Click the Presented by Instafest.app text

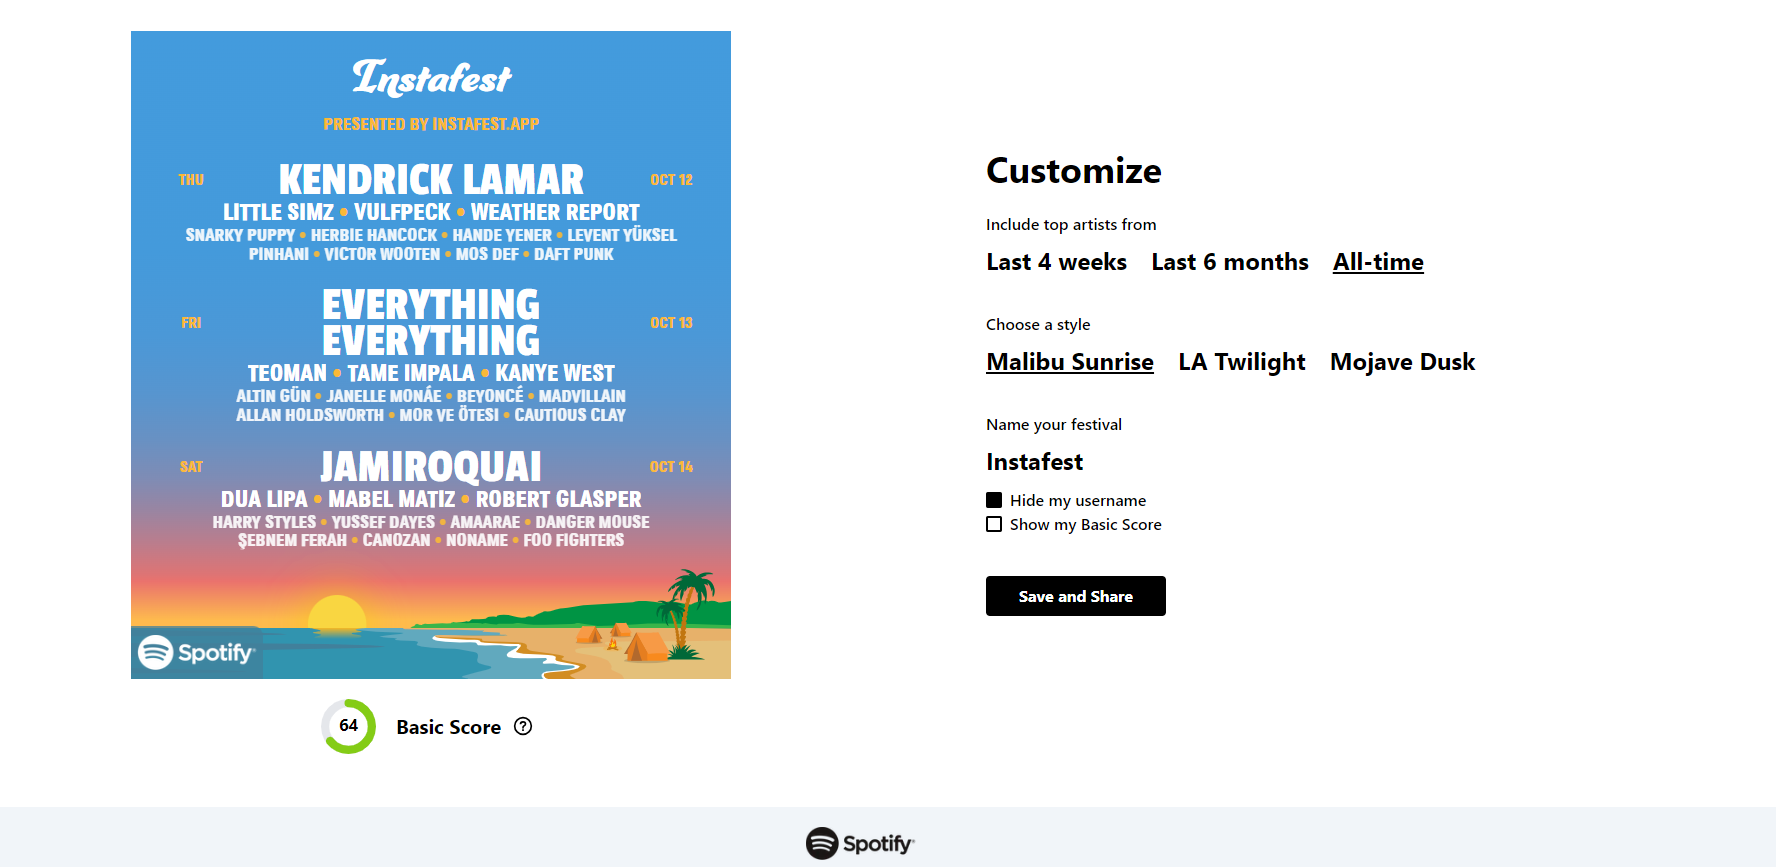coord(431,124)
